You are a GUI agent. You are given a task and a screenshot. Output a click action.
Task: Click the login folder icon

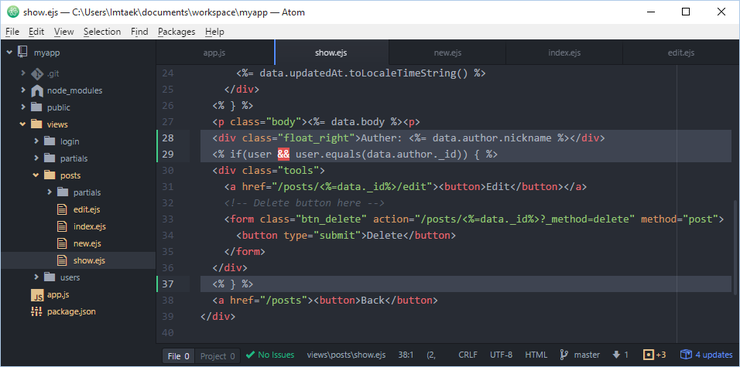point(50,142)
